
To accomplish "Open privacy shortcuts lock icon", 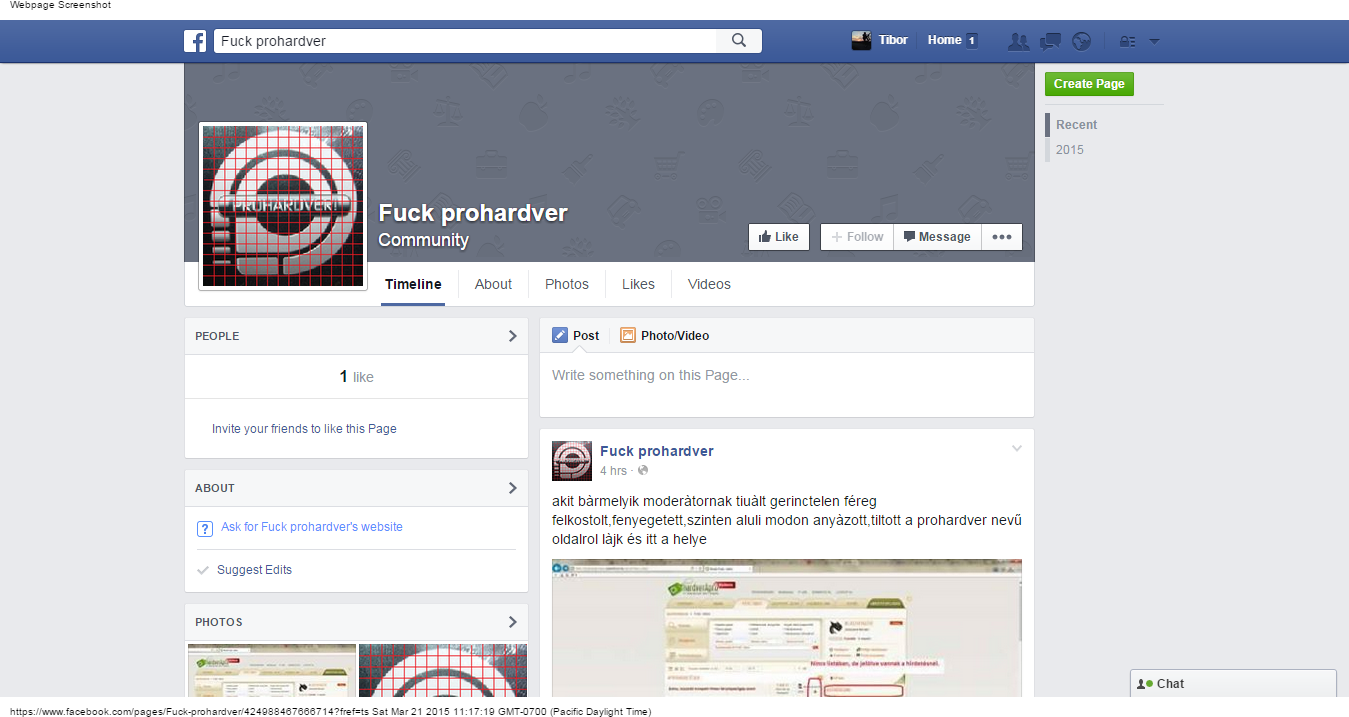I will tap(1128, 42).
